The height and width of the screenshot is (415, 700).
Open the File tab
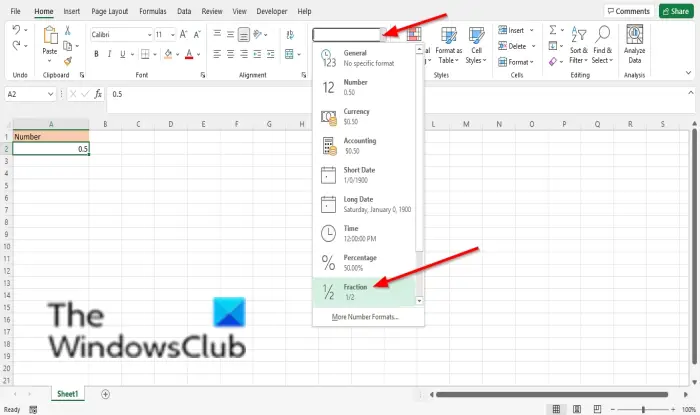coord(15,11)
